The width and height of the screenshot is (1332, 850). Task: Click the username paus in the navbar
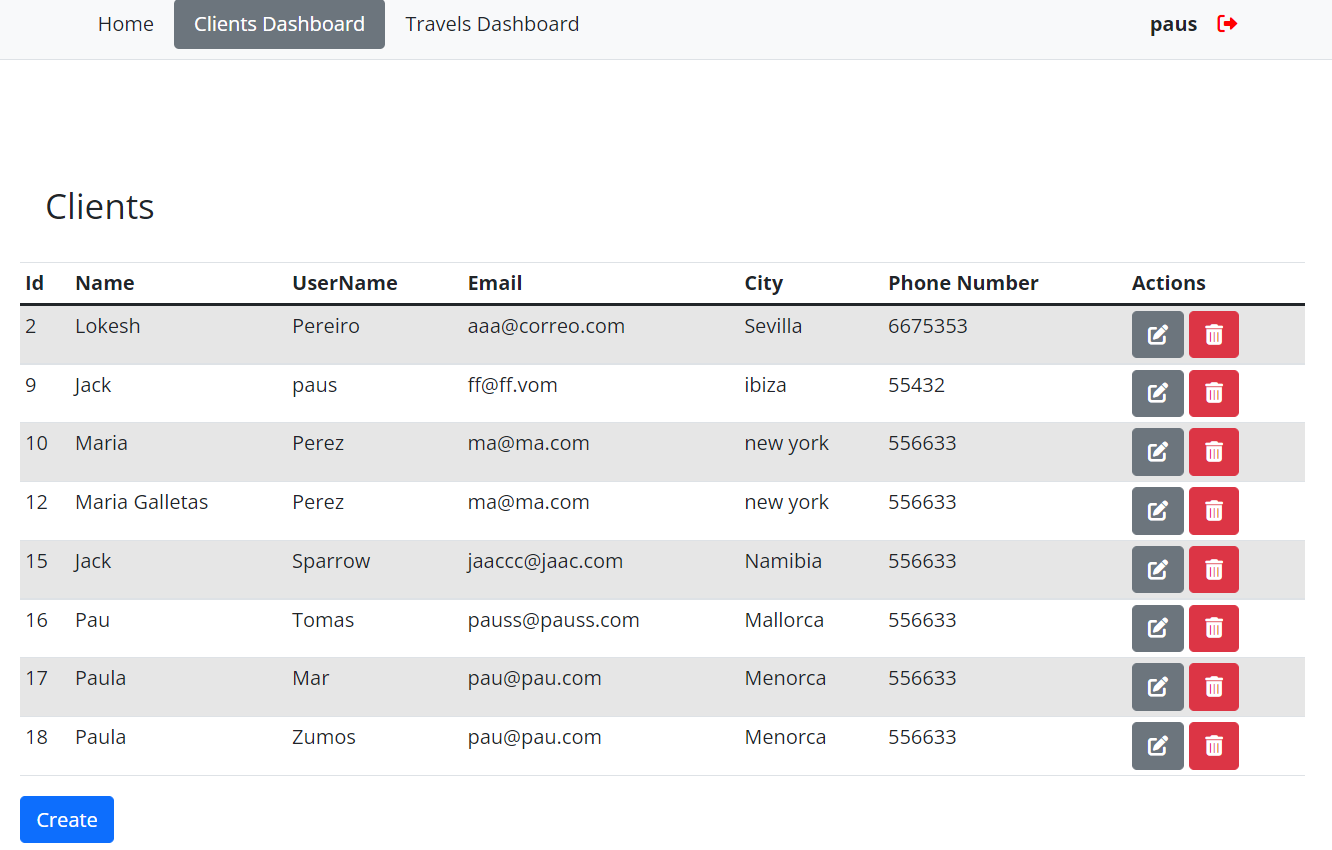(1173, 23)
